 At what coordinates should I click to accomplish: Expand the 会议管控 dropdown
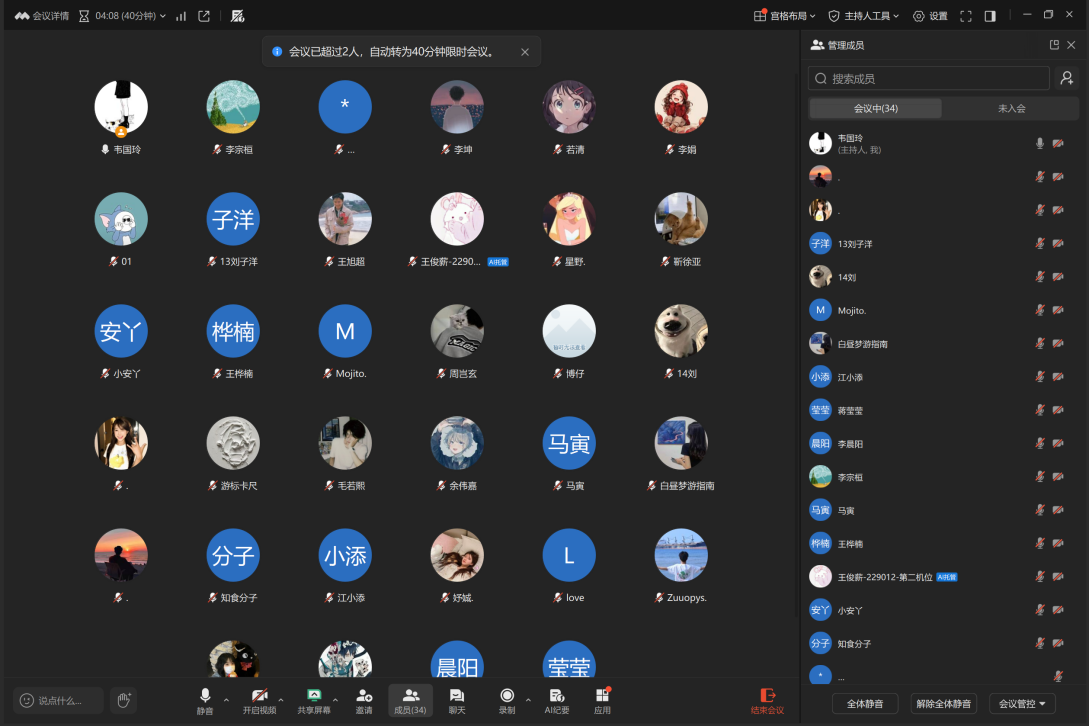coord(1022,704)
